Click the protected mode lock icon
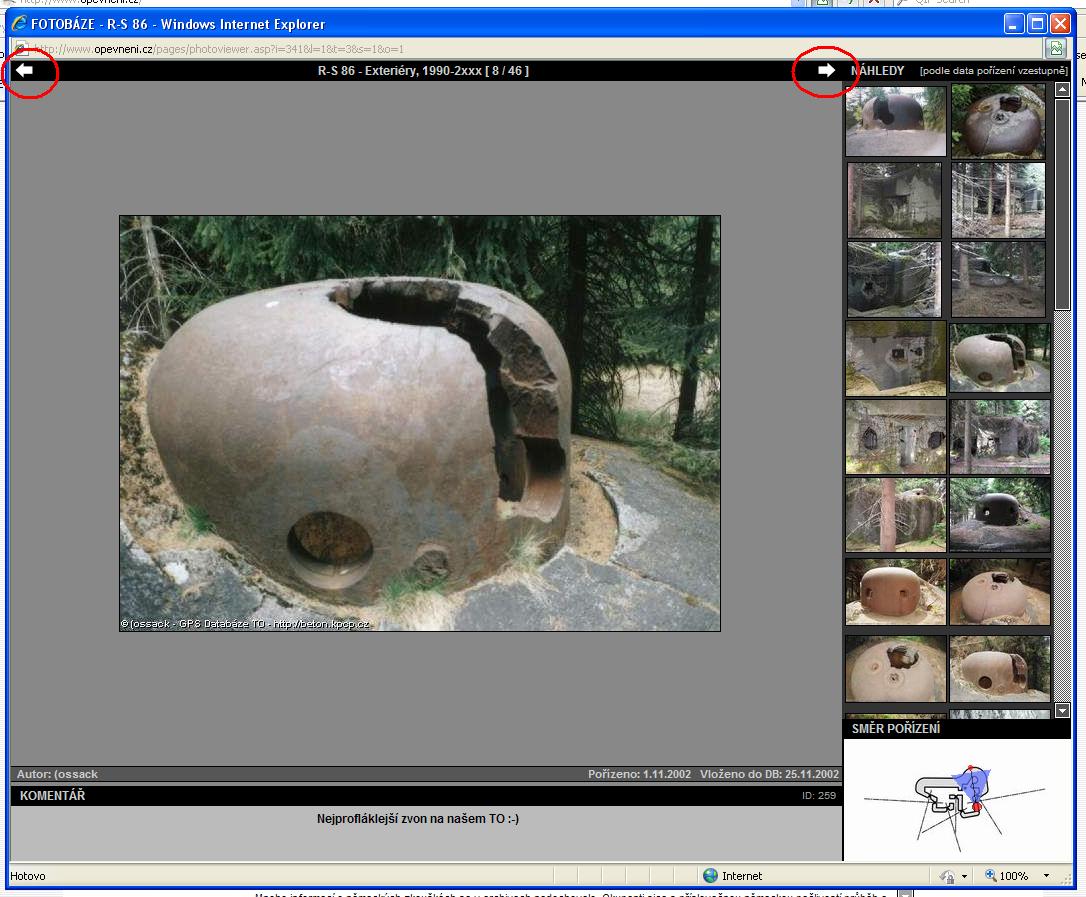 point(947,876)
